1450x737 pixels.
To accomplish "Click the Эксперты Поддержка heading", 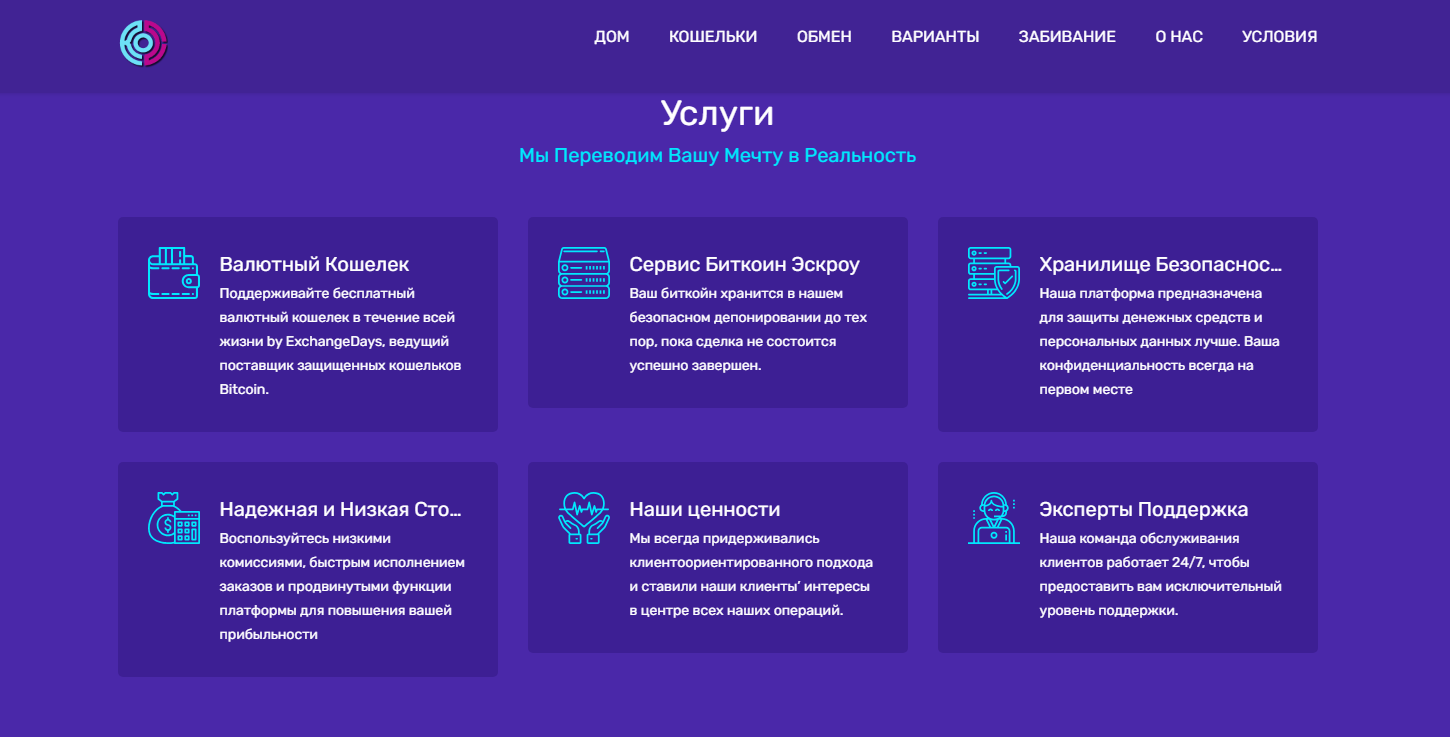I will [1143, 509].
